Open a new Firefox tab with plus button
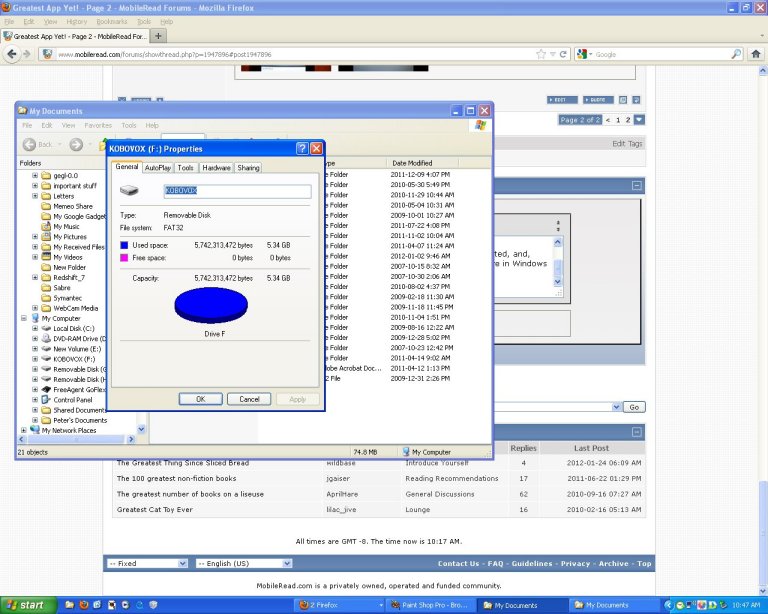Screen dimensions: 768x614 [159, 35]
